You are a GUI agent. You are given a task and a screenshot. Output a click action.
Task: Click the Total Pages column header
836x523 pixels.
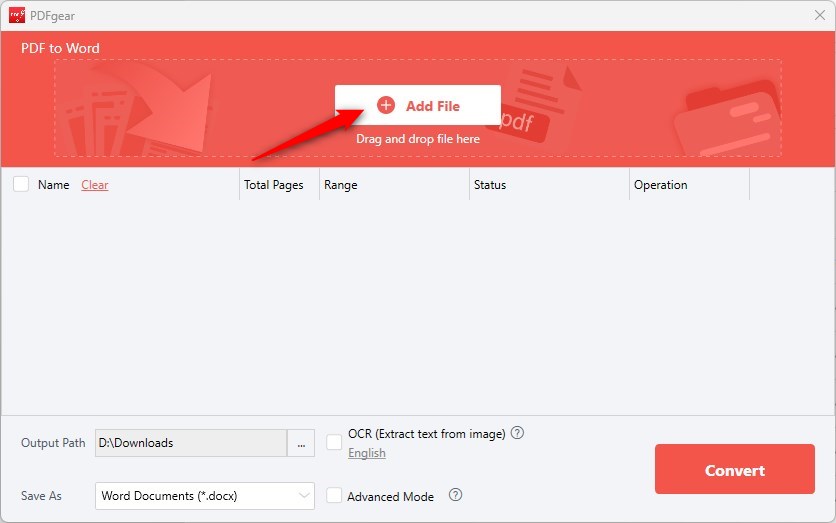[x=274, y=185]
